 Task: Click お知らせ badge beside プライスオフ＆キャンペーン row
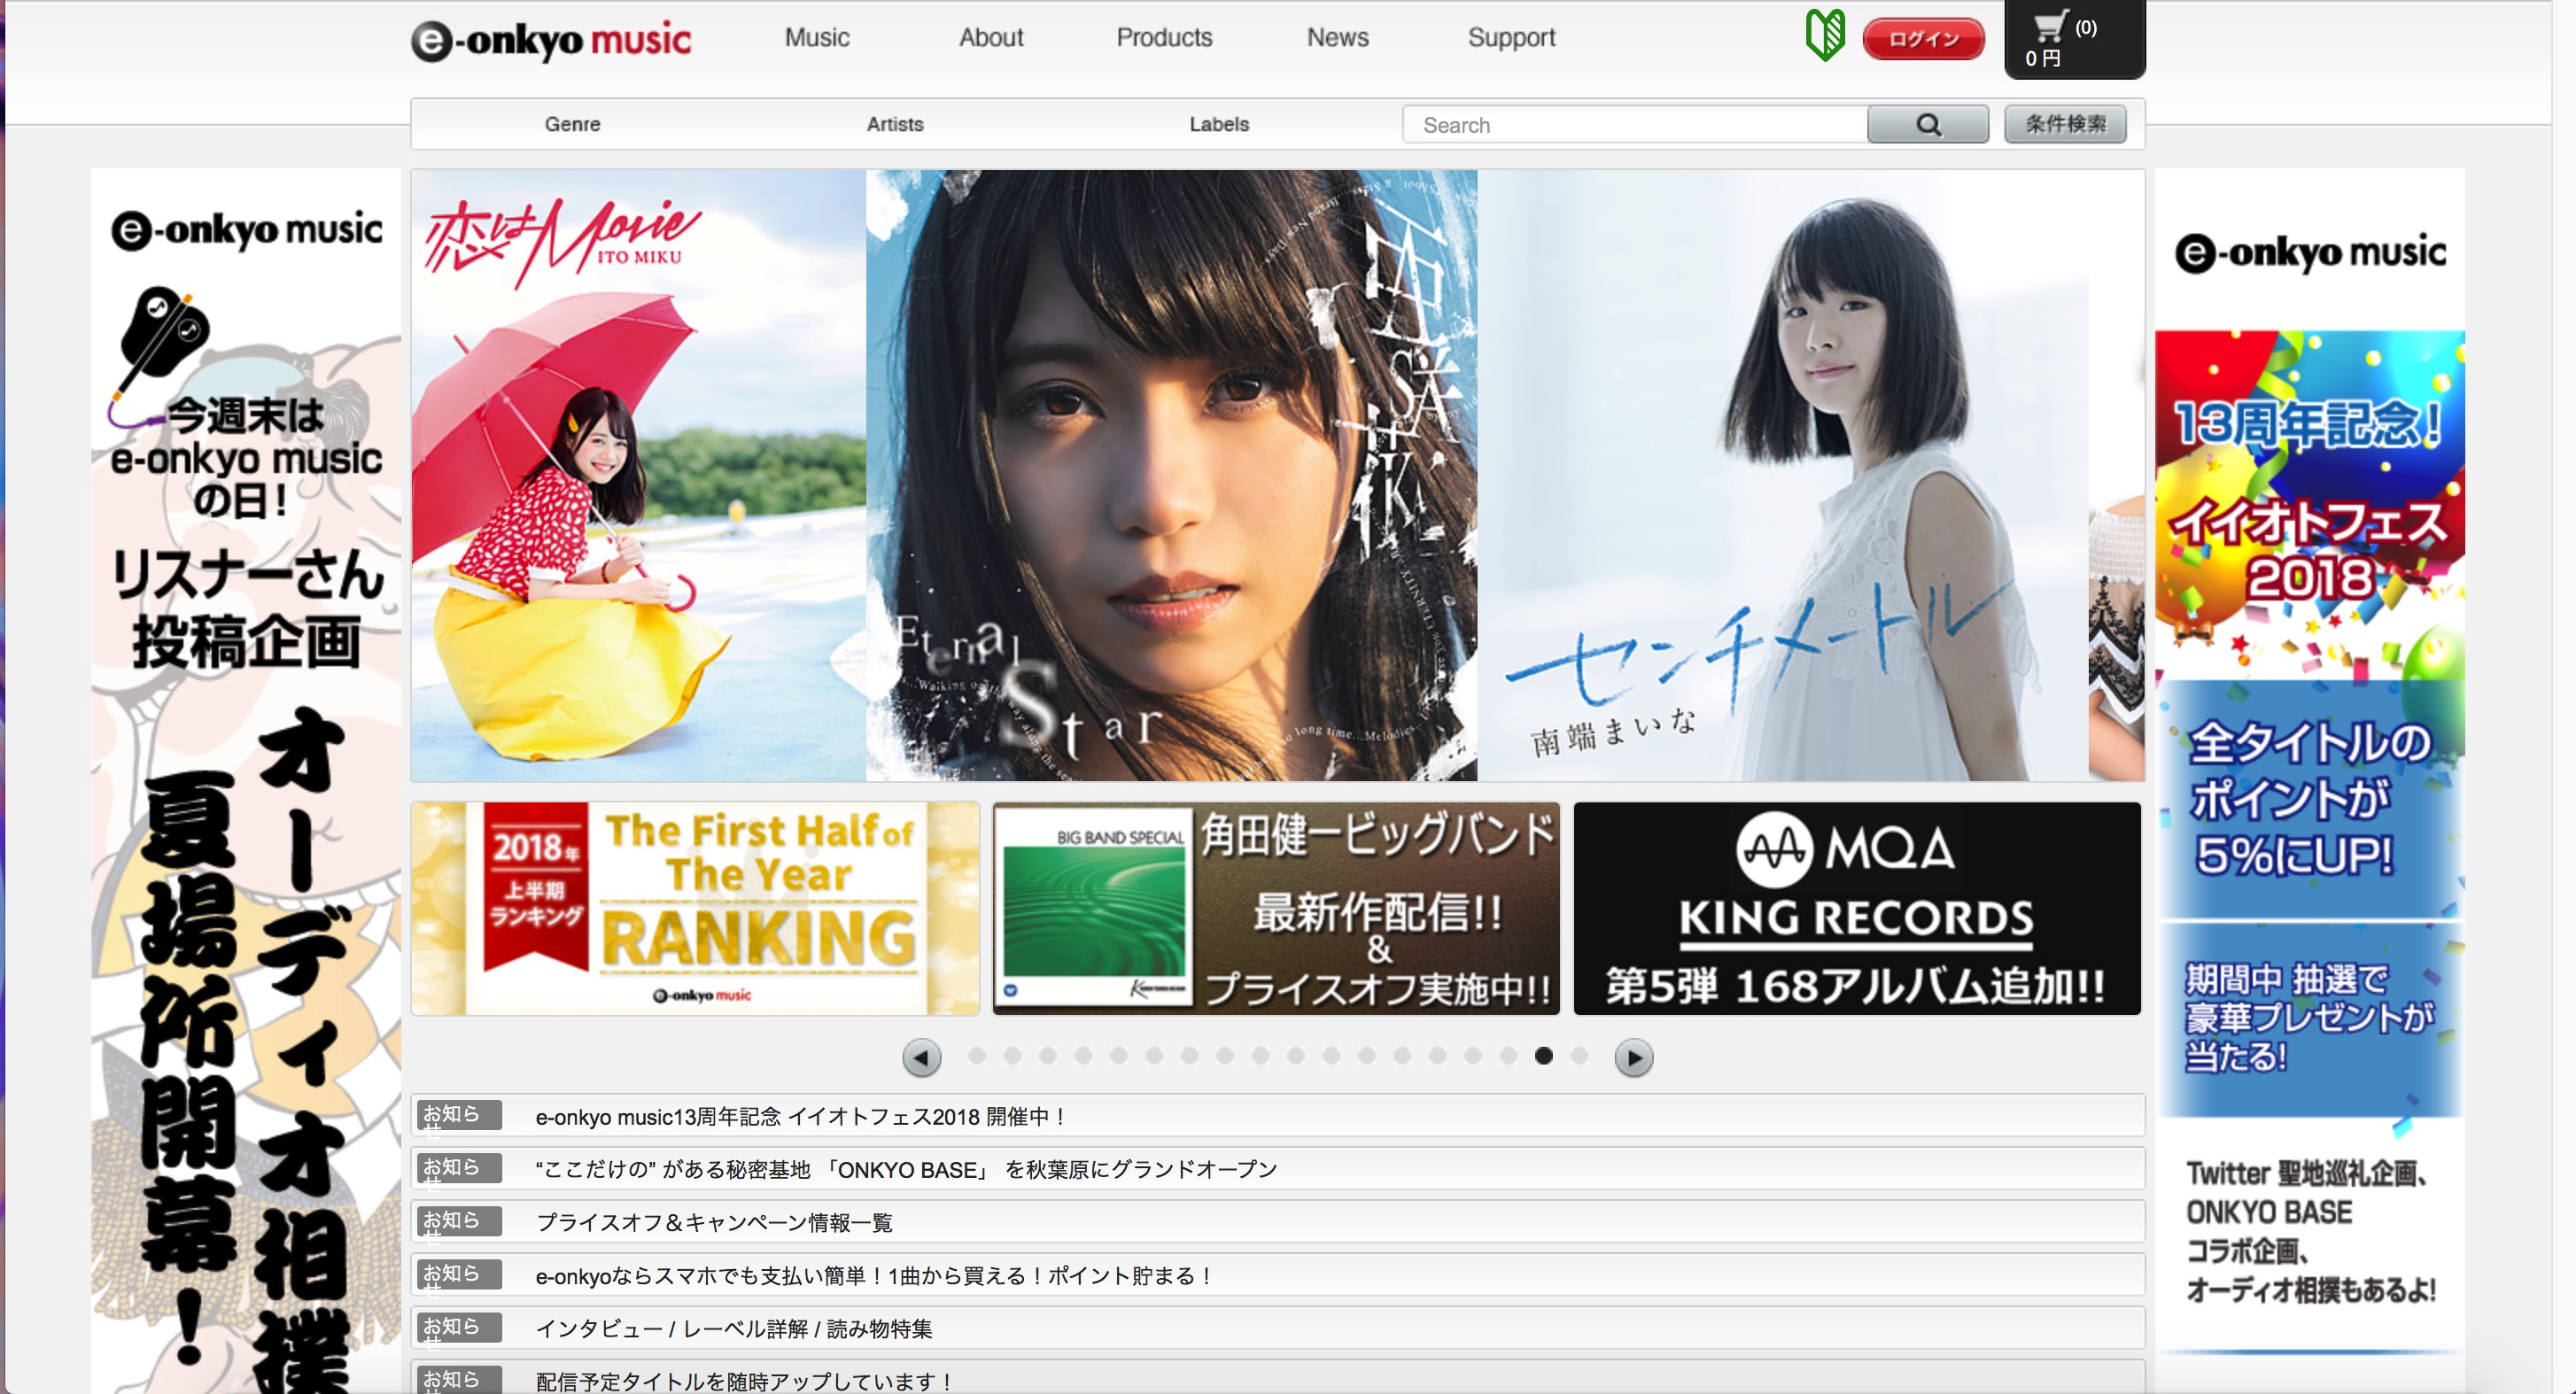click(459, 1222)
